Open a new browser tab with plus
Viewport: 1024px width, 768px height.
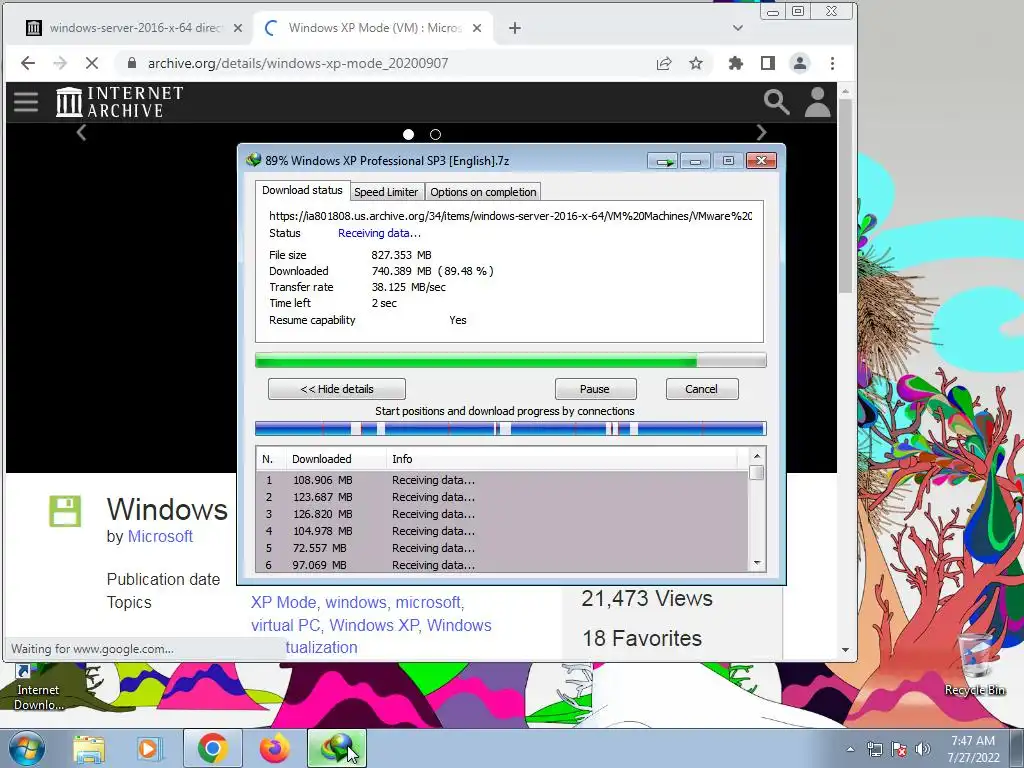(x=515, y=28)
